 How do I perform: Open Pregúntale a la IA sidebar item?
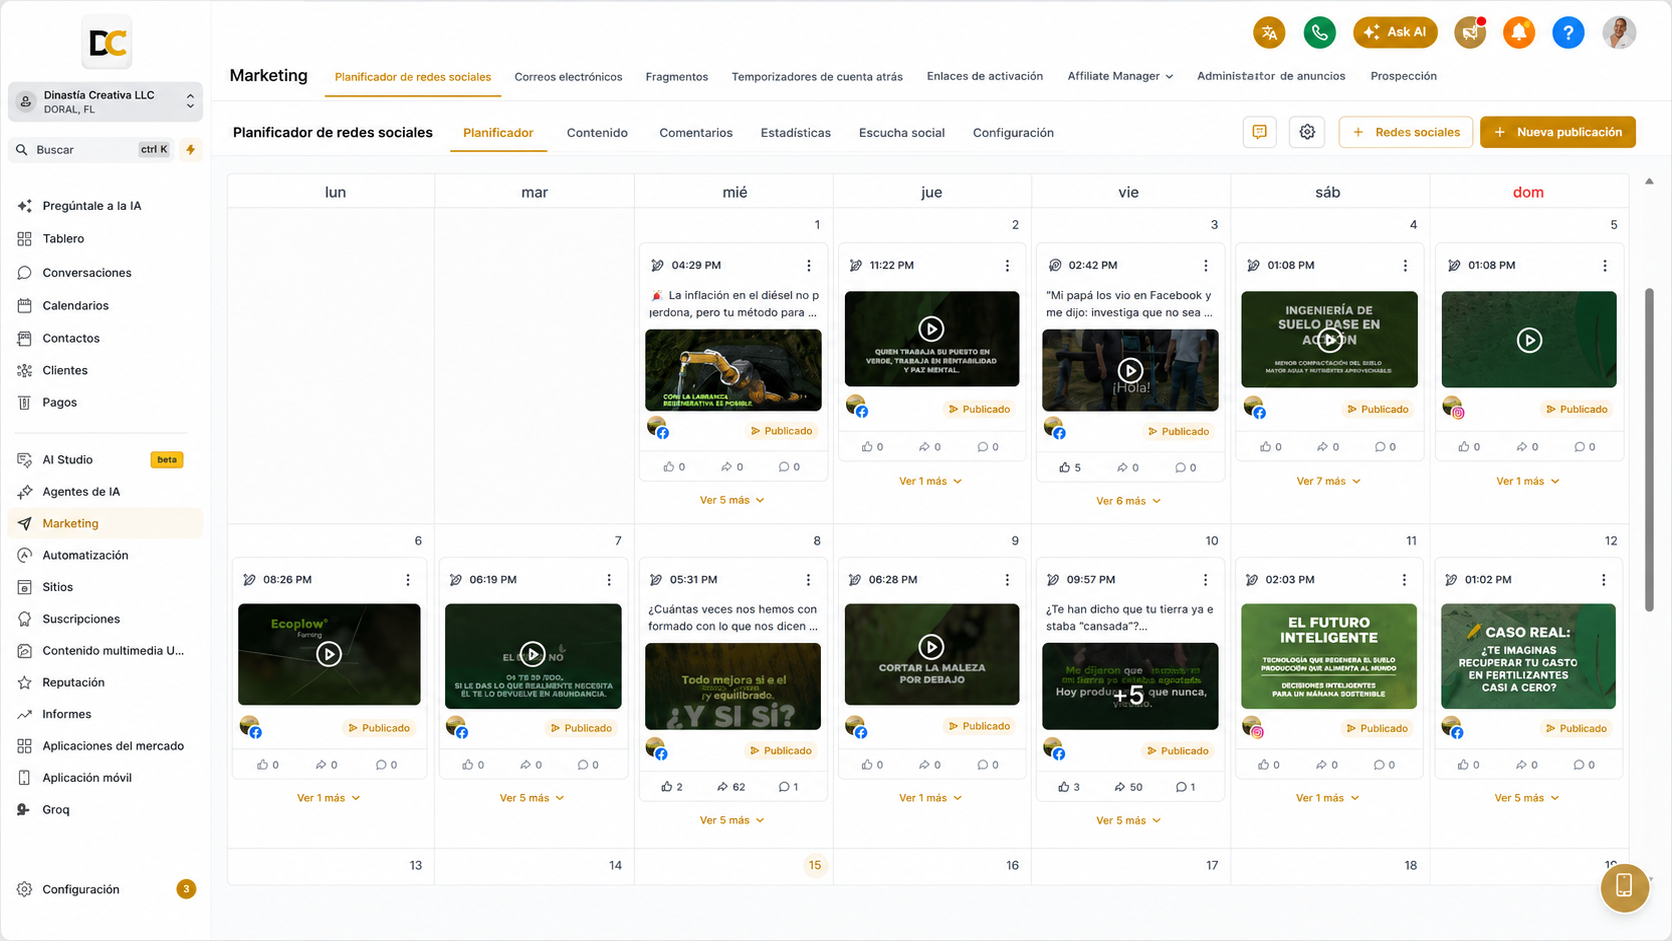[106, 206]
